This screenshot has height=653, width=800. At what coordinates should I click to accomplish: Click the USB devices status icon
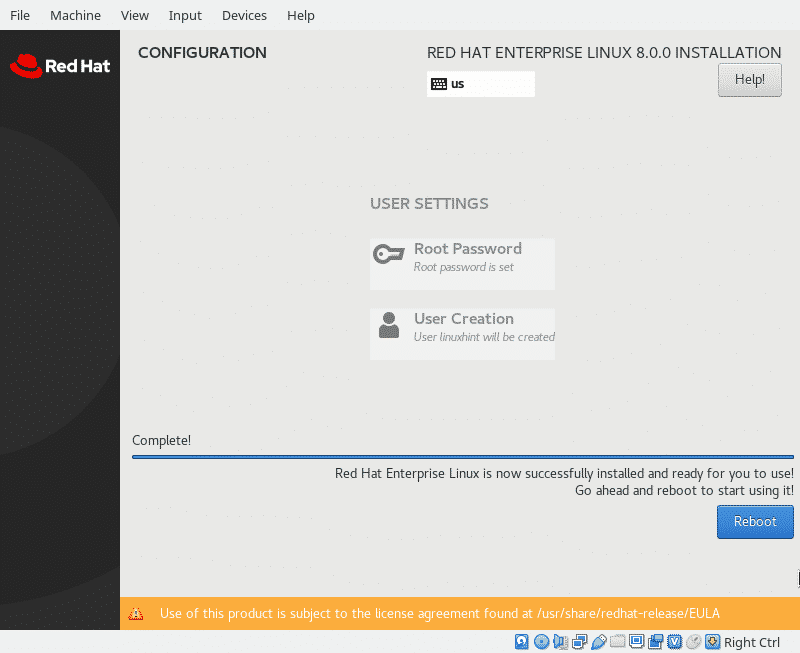(598, 641)
